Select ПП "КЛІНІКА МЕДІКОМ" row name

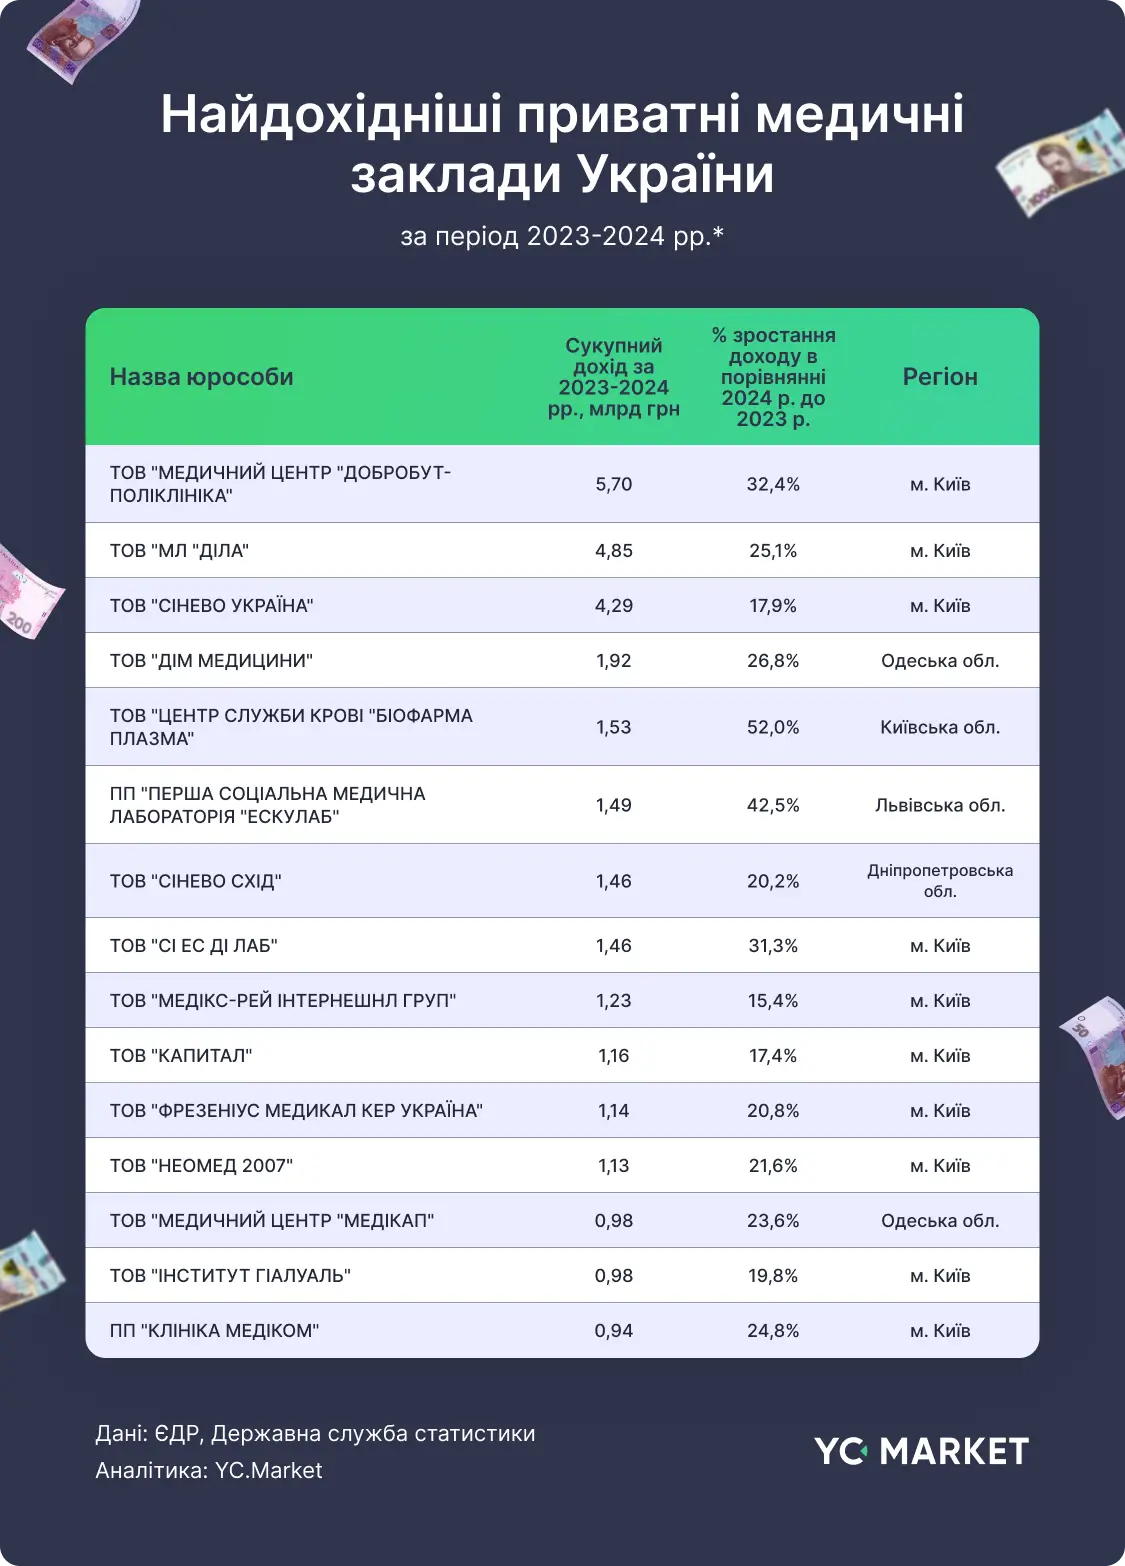[214, 1331]
